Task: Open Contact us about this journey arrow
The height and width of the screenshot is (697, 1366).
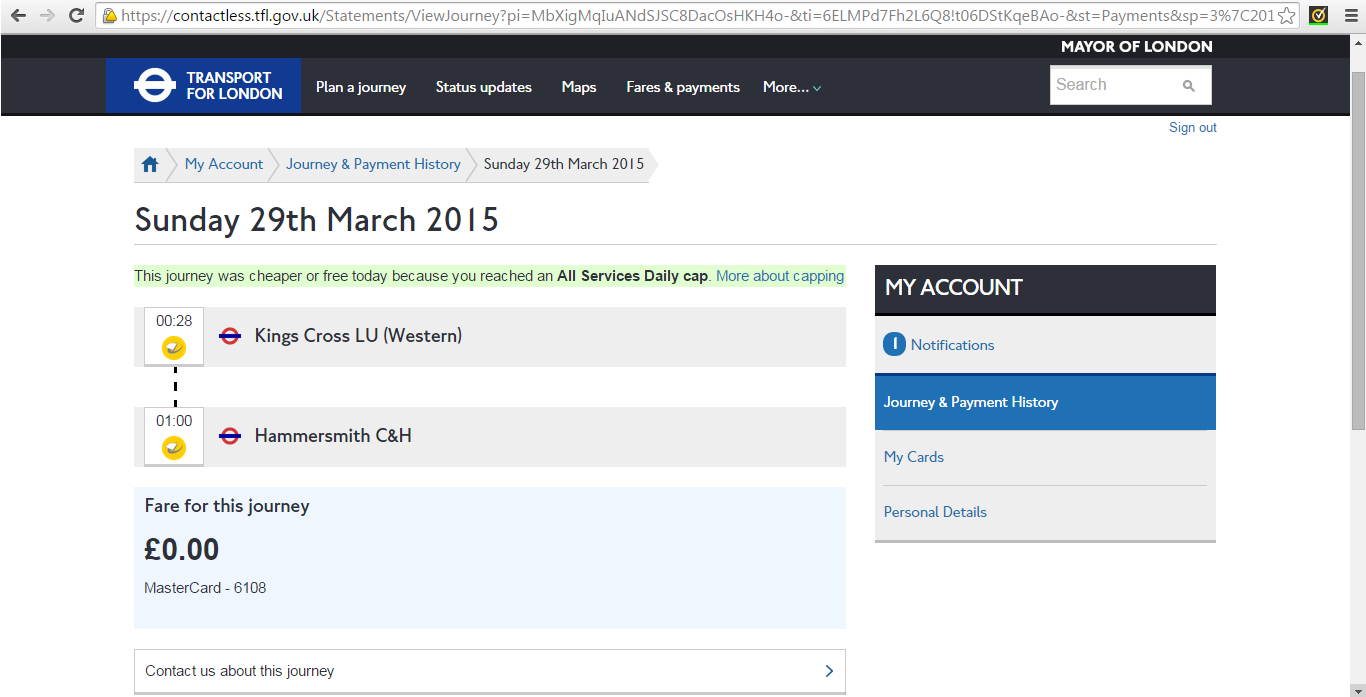Action: [829, 671]
